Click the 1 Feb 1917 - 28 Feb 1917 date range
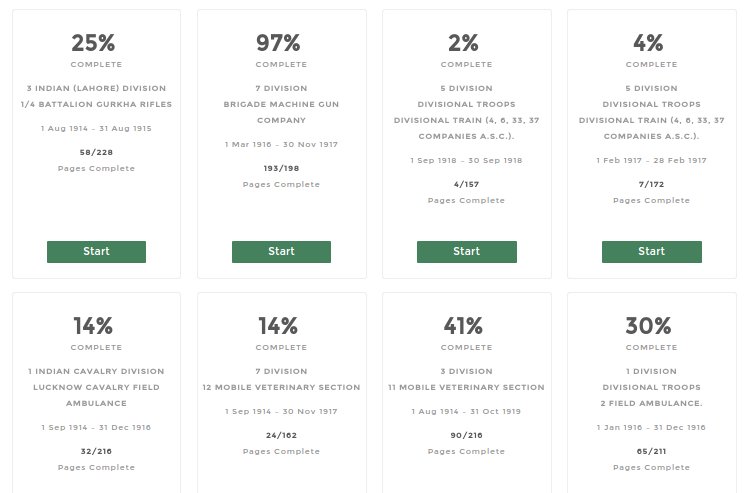The height and width of the screenshot is (493, 748). coord(651,160)
